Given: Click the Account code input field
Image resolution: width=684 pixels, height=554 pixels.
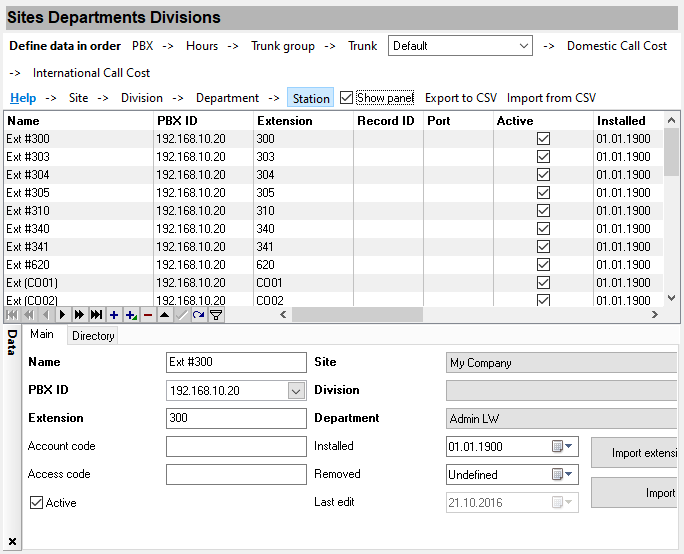Looking at the screenshot, I should click(x=236, y=446).
